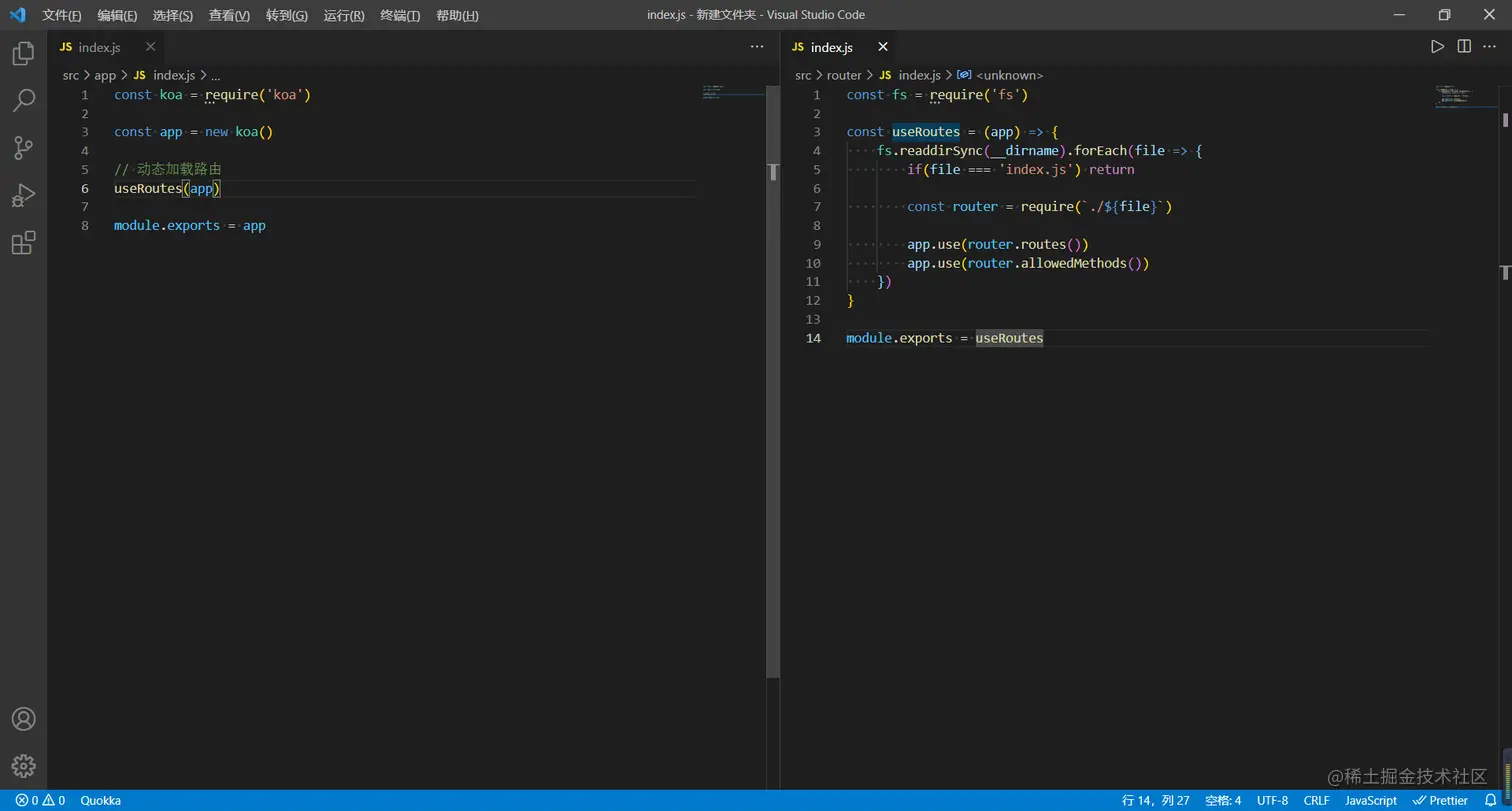The image size is (1512, 811).
Task: Click the comment '// 动态加载路由'
Action: [x=167, y=169]
